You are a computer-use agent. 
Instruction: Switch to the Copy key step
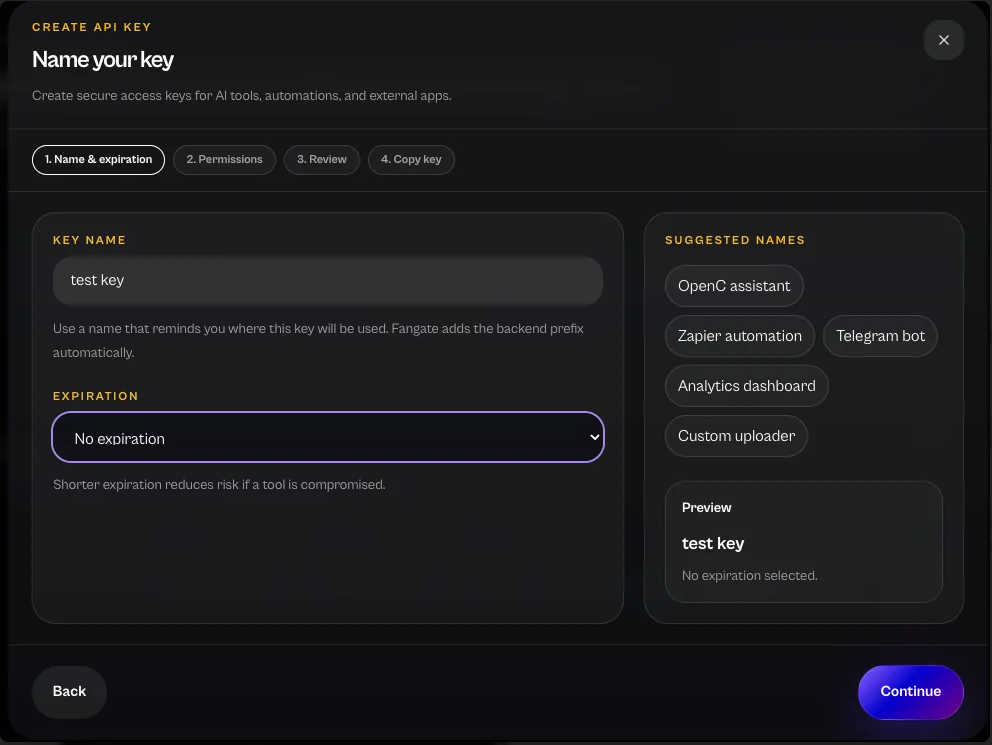pos(411,159)
